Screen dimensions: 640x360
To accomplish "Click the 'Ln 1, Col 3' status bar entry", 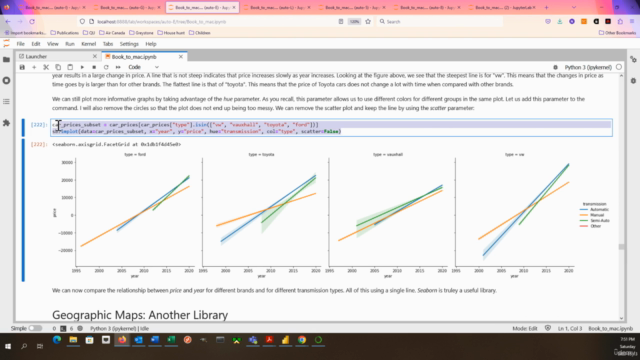I will coord(570,328).
